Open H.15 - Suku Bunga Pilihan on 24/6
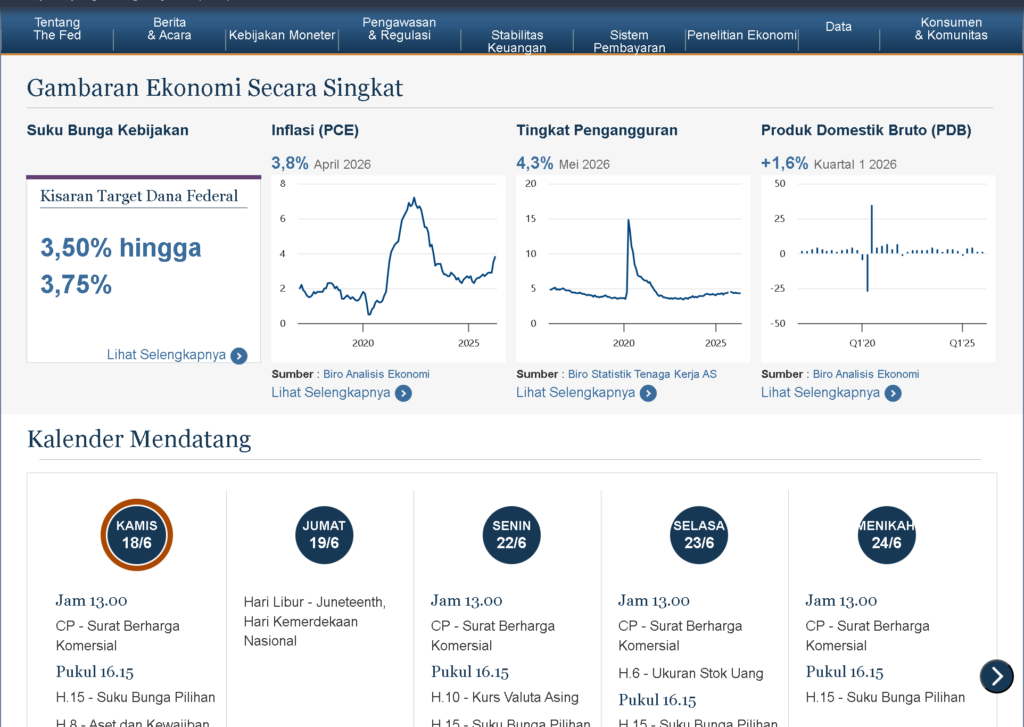The width and height of the screenshot is (1024, 727). [x=885, y=698]
